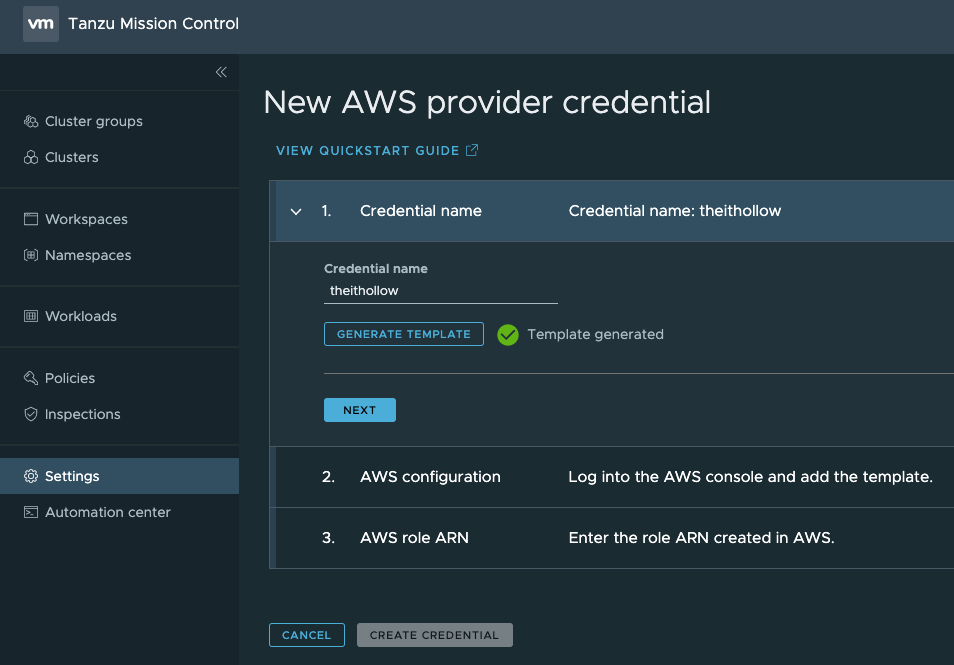Click the Workspaces icon
This screenshot has height=665, width=954.
pos(31,219)
